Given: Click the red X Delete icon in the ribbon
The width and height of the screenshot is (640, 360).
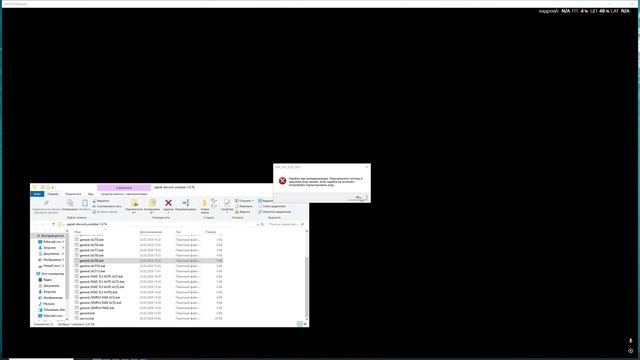Looking at the screenshot, I should [168, 203].
